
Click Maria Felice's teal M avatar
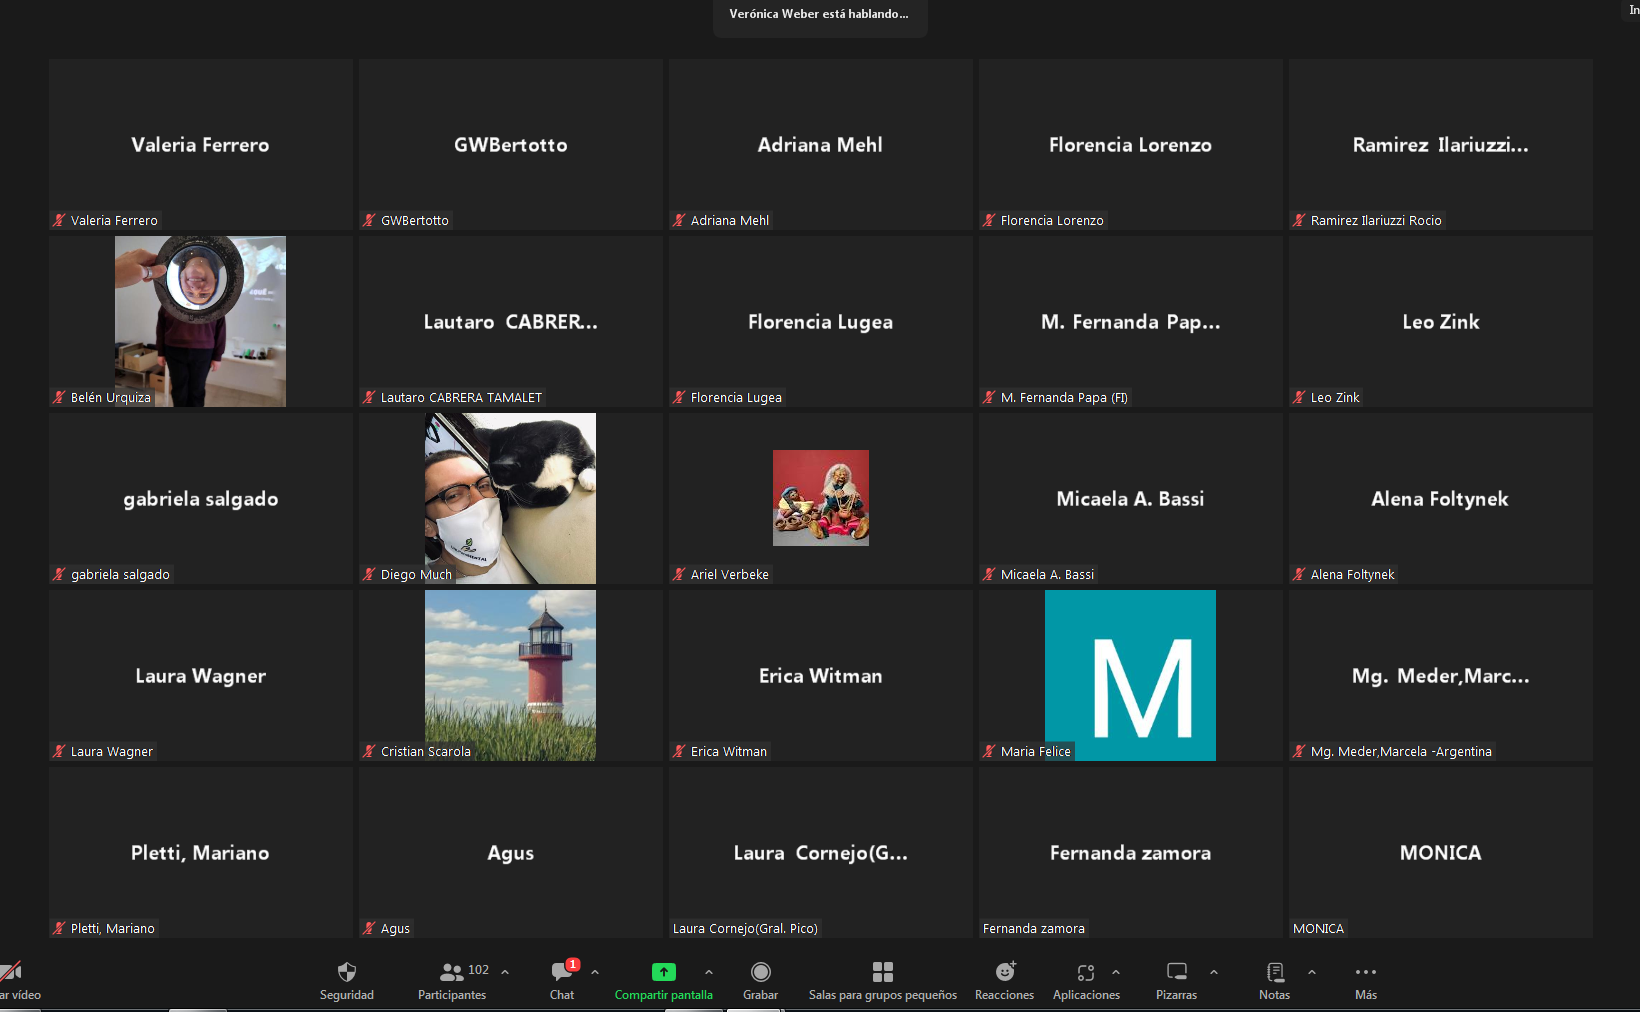point(1130,675)
